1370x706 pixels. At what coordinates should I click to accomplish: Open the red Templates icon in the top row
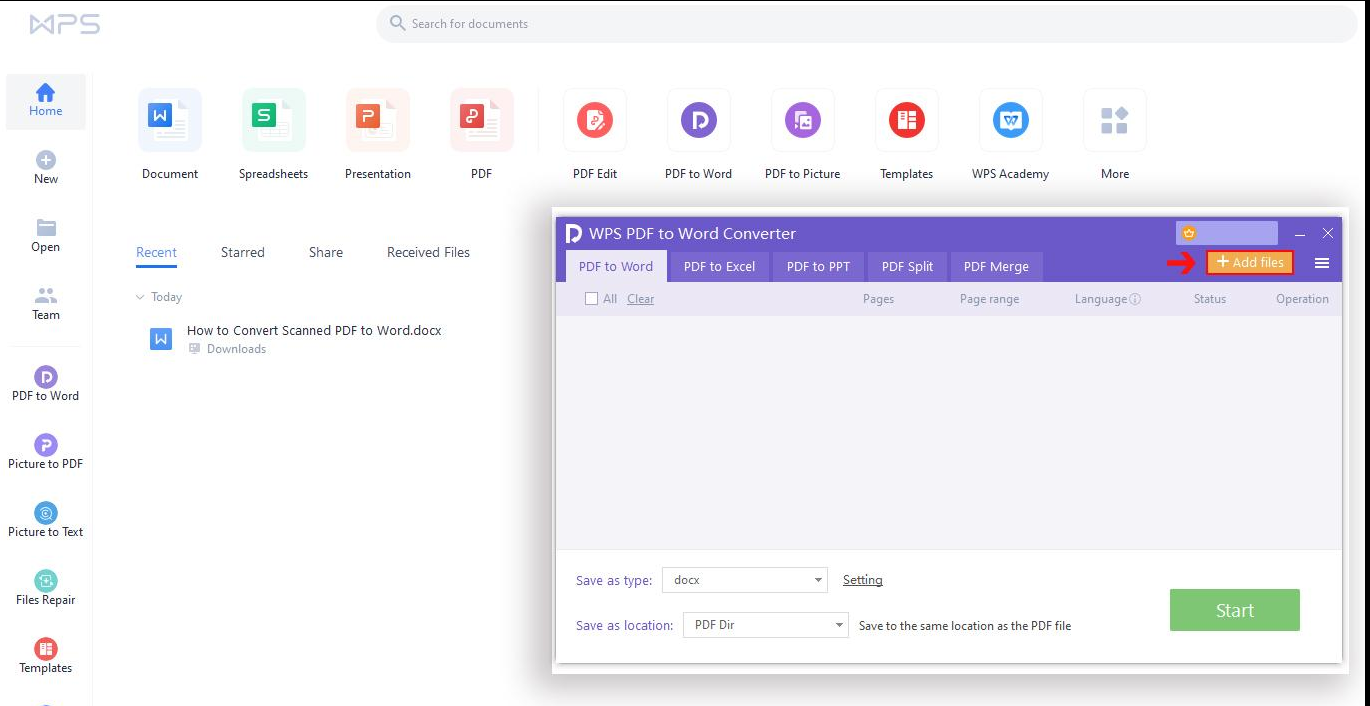click(x=907, y=121)
